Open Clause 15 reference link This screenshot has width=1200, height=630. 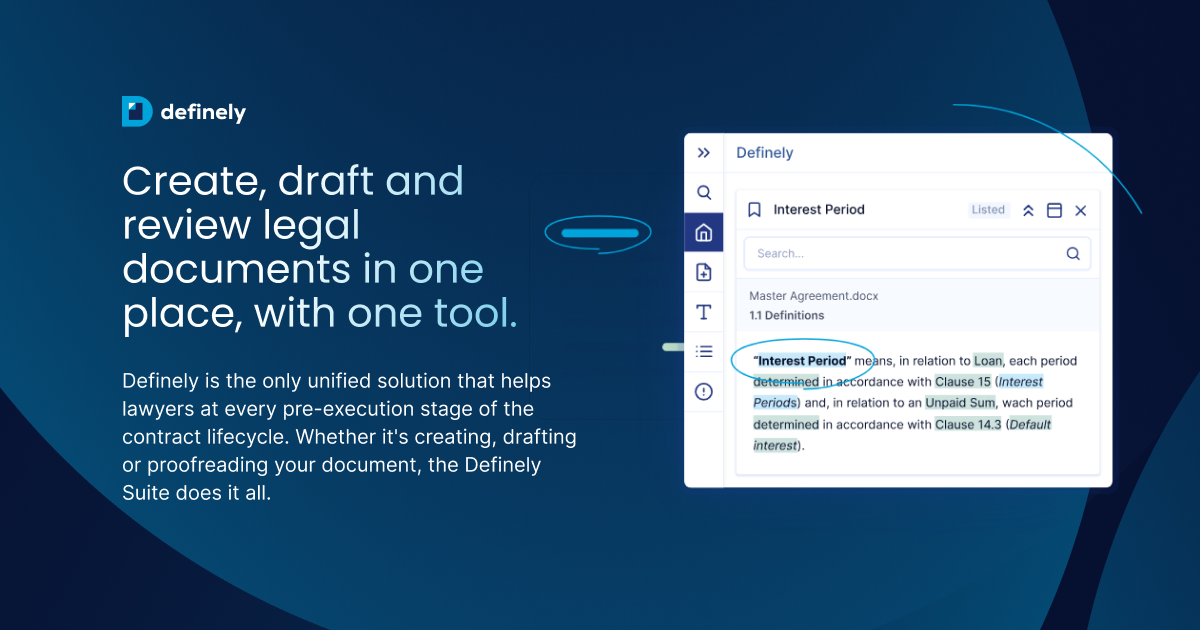964,381
